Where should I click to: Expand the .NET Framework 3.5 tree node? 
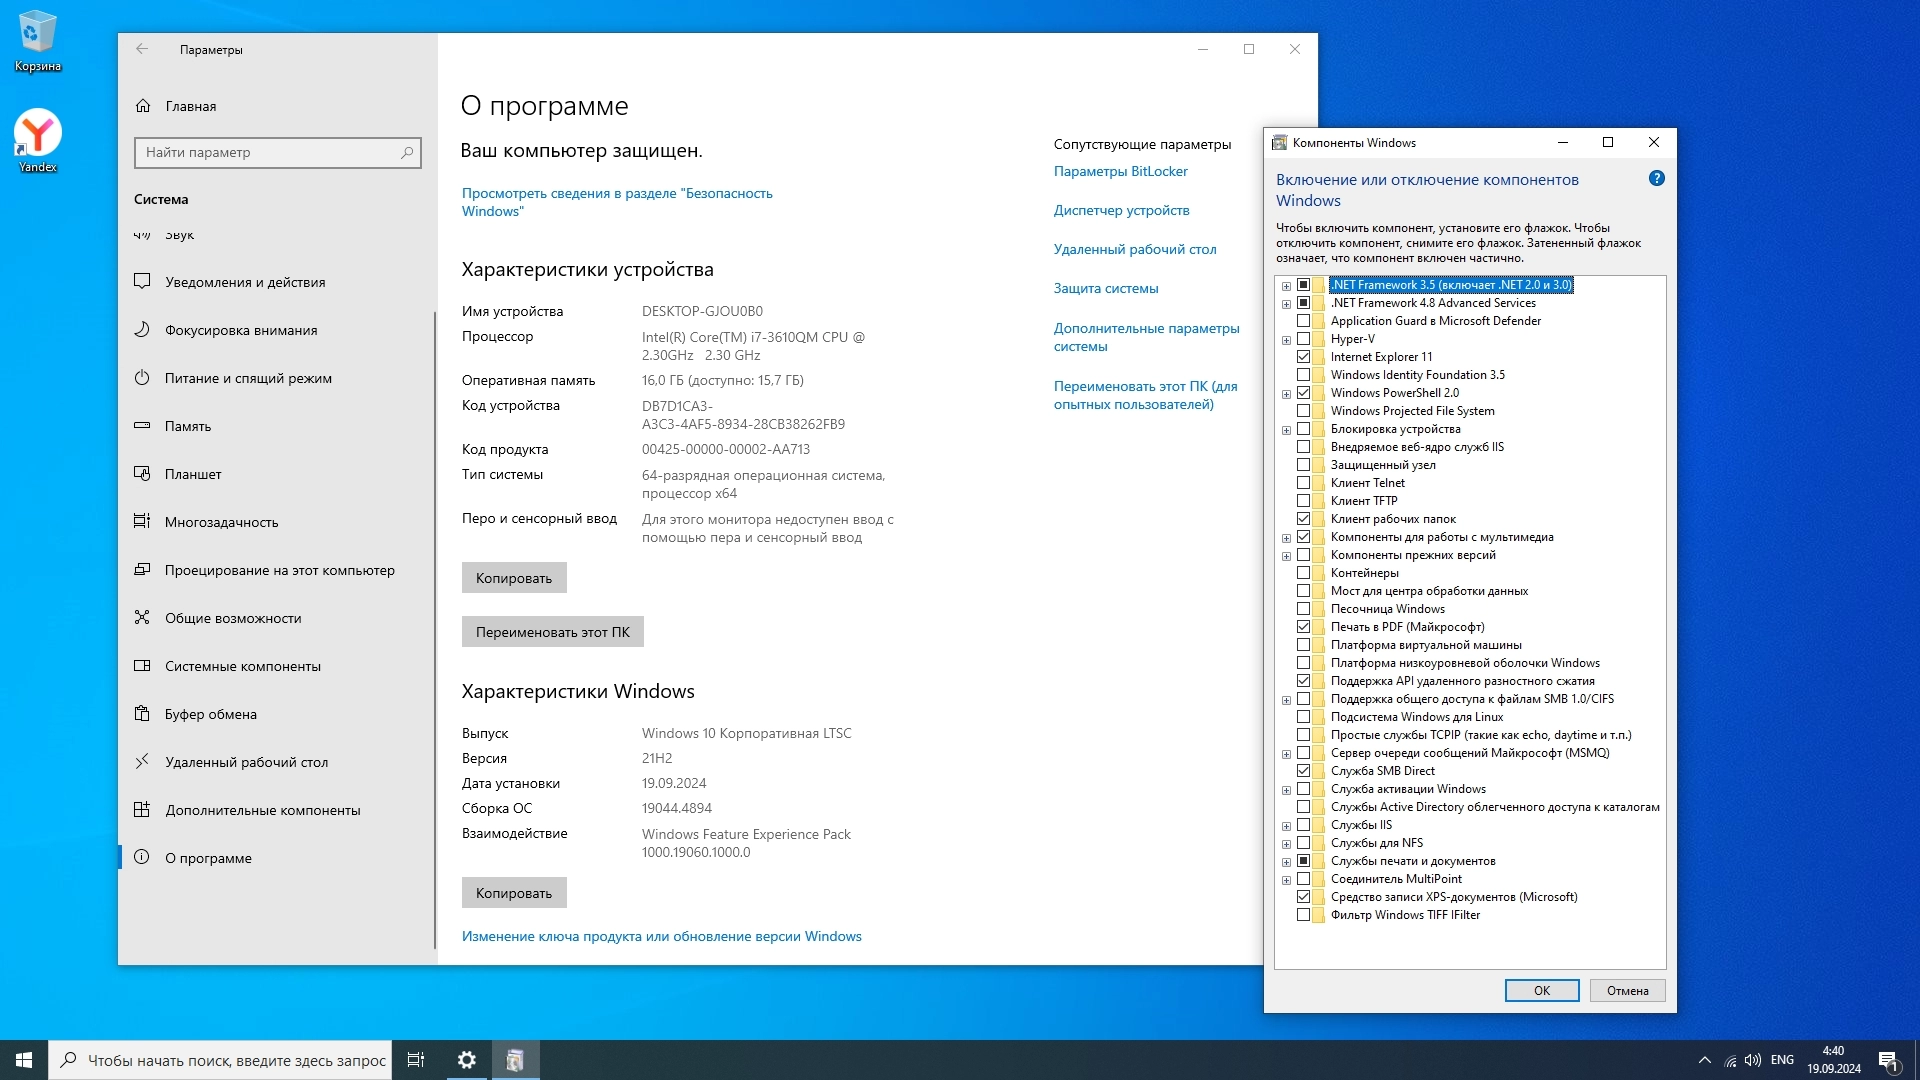(x=1286, y=286)
